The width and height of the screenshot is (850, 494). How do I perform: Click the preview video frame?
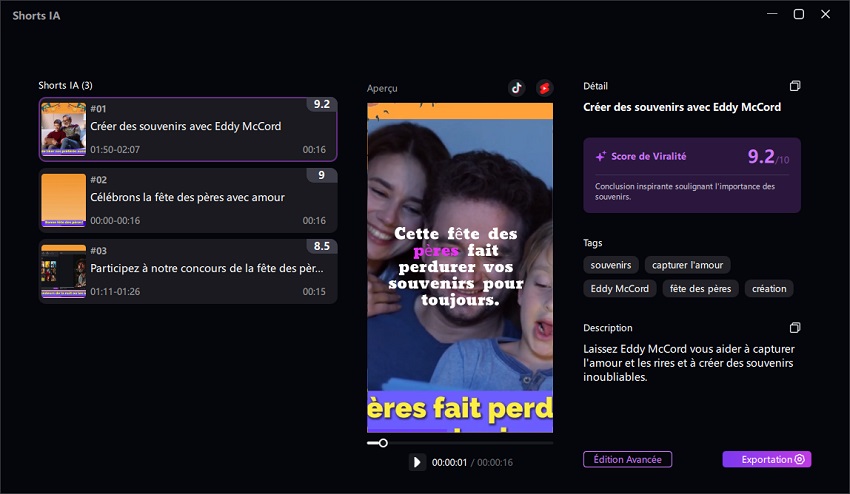460,268
